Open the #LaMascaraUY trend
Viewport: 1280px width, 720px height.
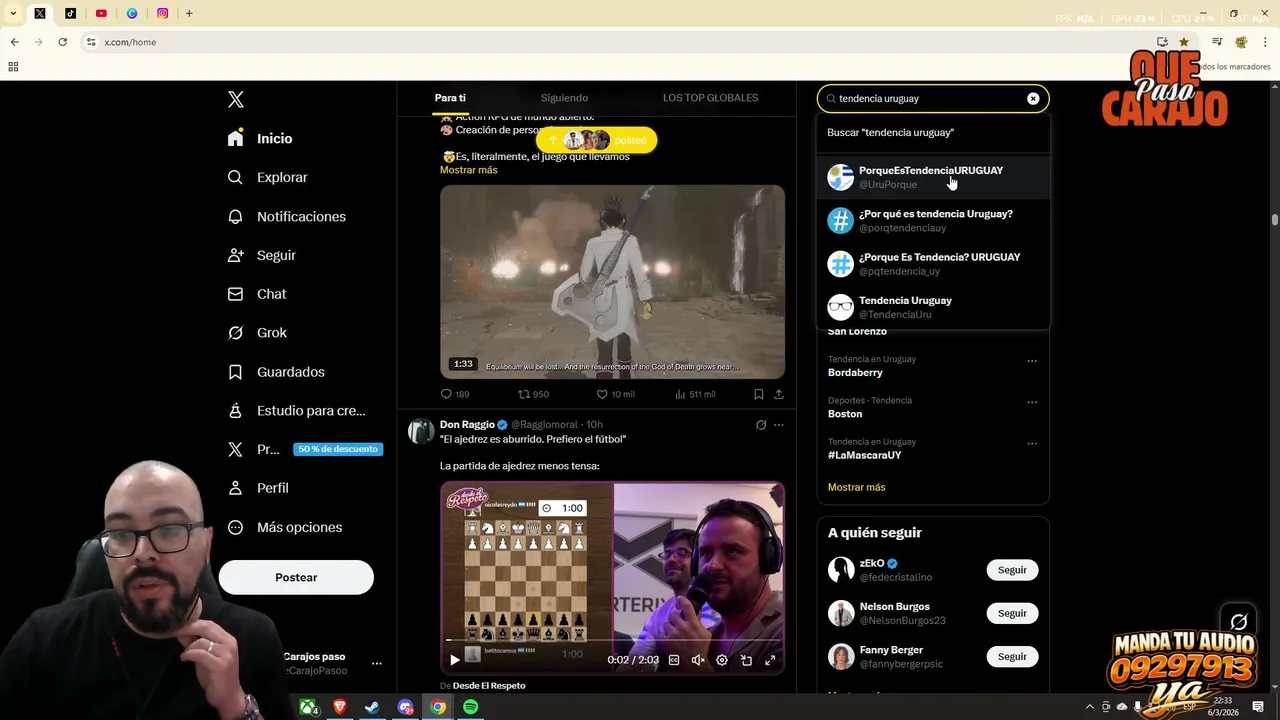point(864,455)
